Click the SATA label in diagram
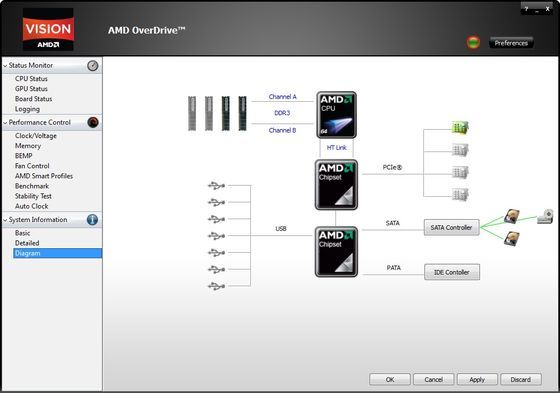The width and height of the screenshot is (560, 393). [x=392, y=223]
